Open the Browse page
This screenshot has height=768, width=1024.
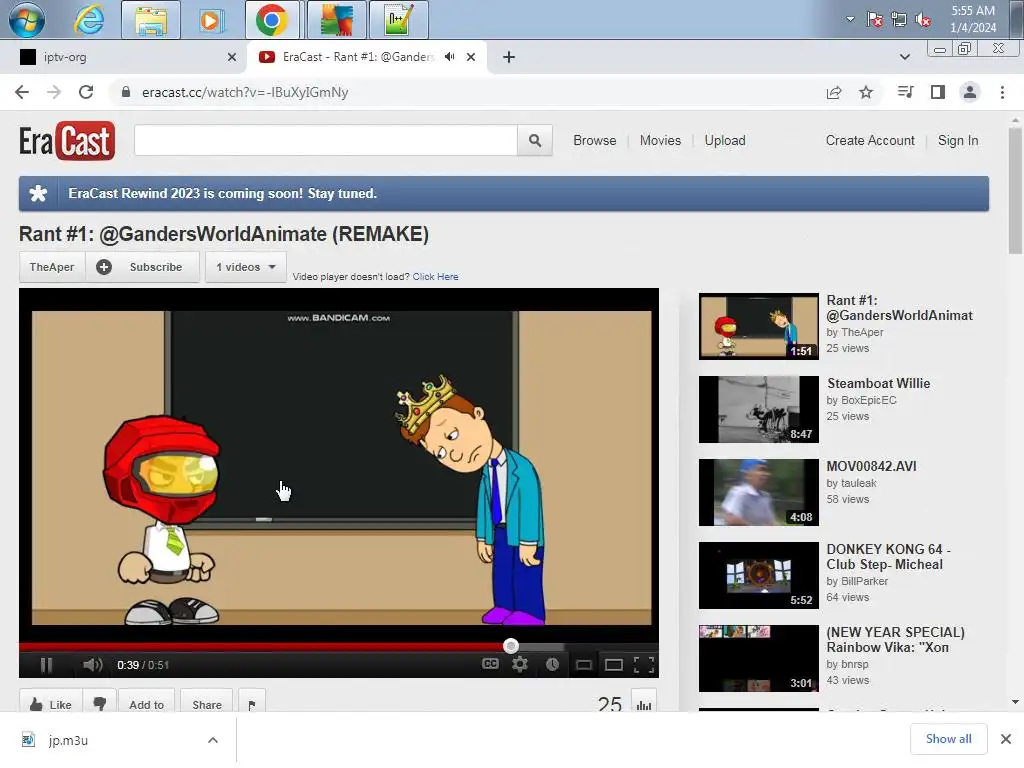(x=594, y=140)
